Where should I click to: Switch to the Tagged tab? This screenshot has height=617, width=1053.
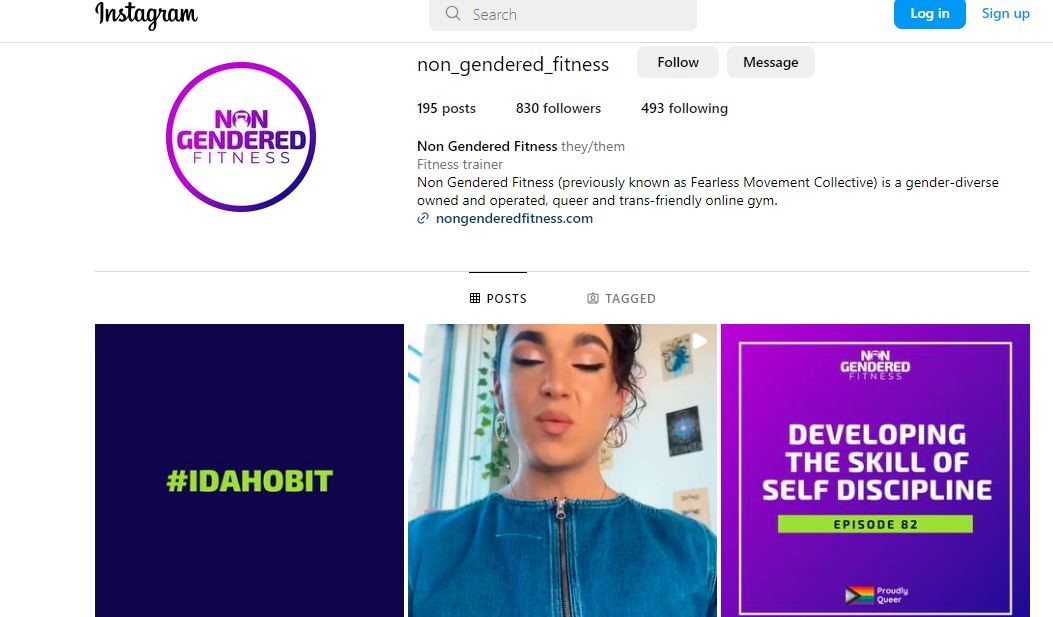[x=621, y=298]
